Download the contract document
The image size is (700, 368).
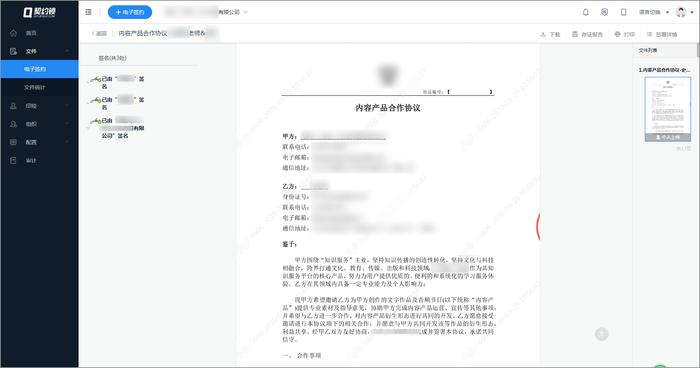tap(550, 34)
